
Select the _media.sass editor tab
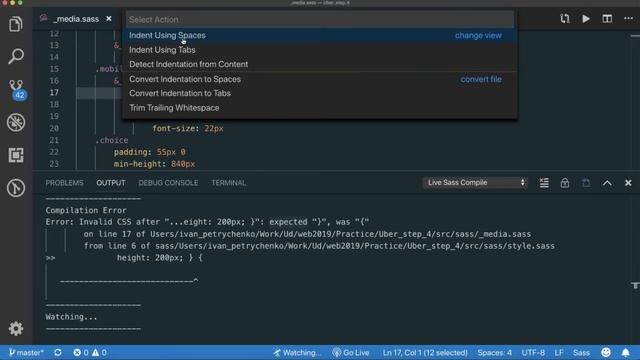(76, 19)
